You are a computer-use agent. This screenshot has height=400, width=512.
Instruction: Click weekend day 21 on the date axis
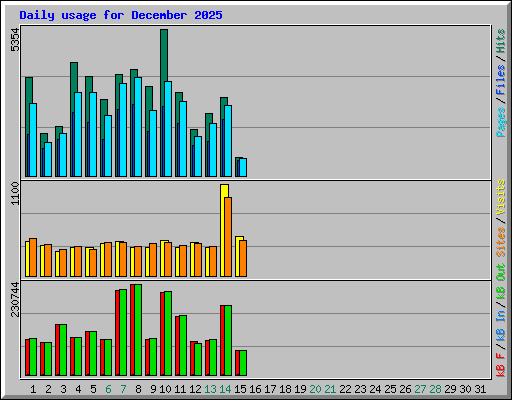(x=330, y=389)
